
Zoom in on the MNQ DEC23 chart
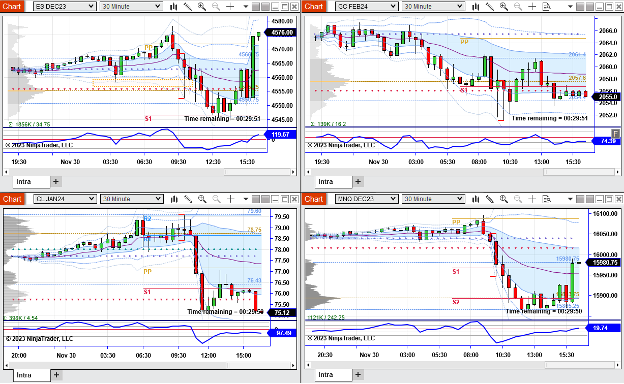504,199
